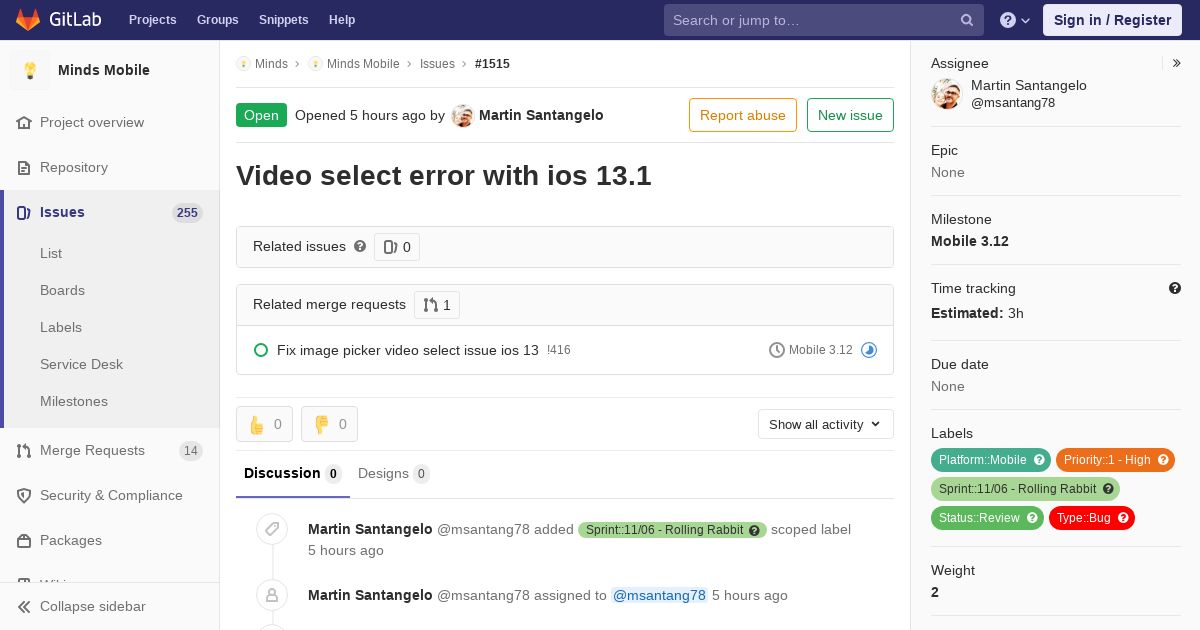1200x630 pixels.
Task: Collapse the right sidebar with double arrow
Action: pos(1177,63)
